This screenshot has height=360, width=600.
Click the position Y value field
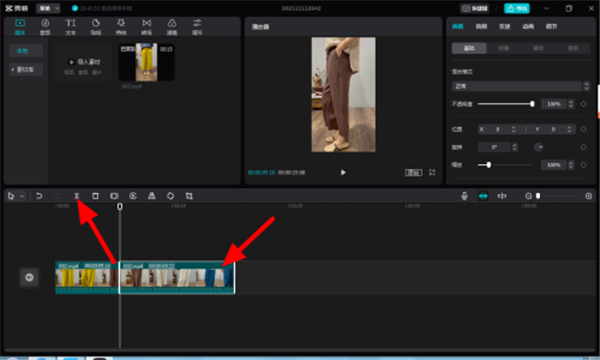click(553, 129)
